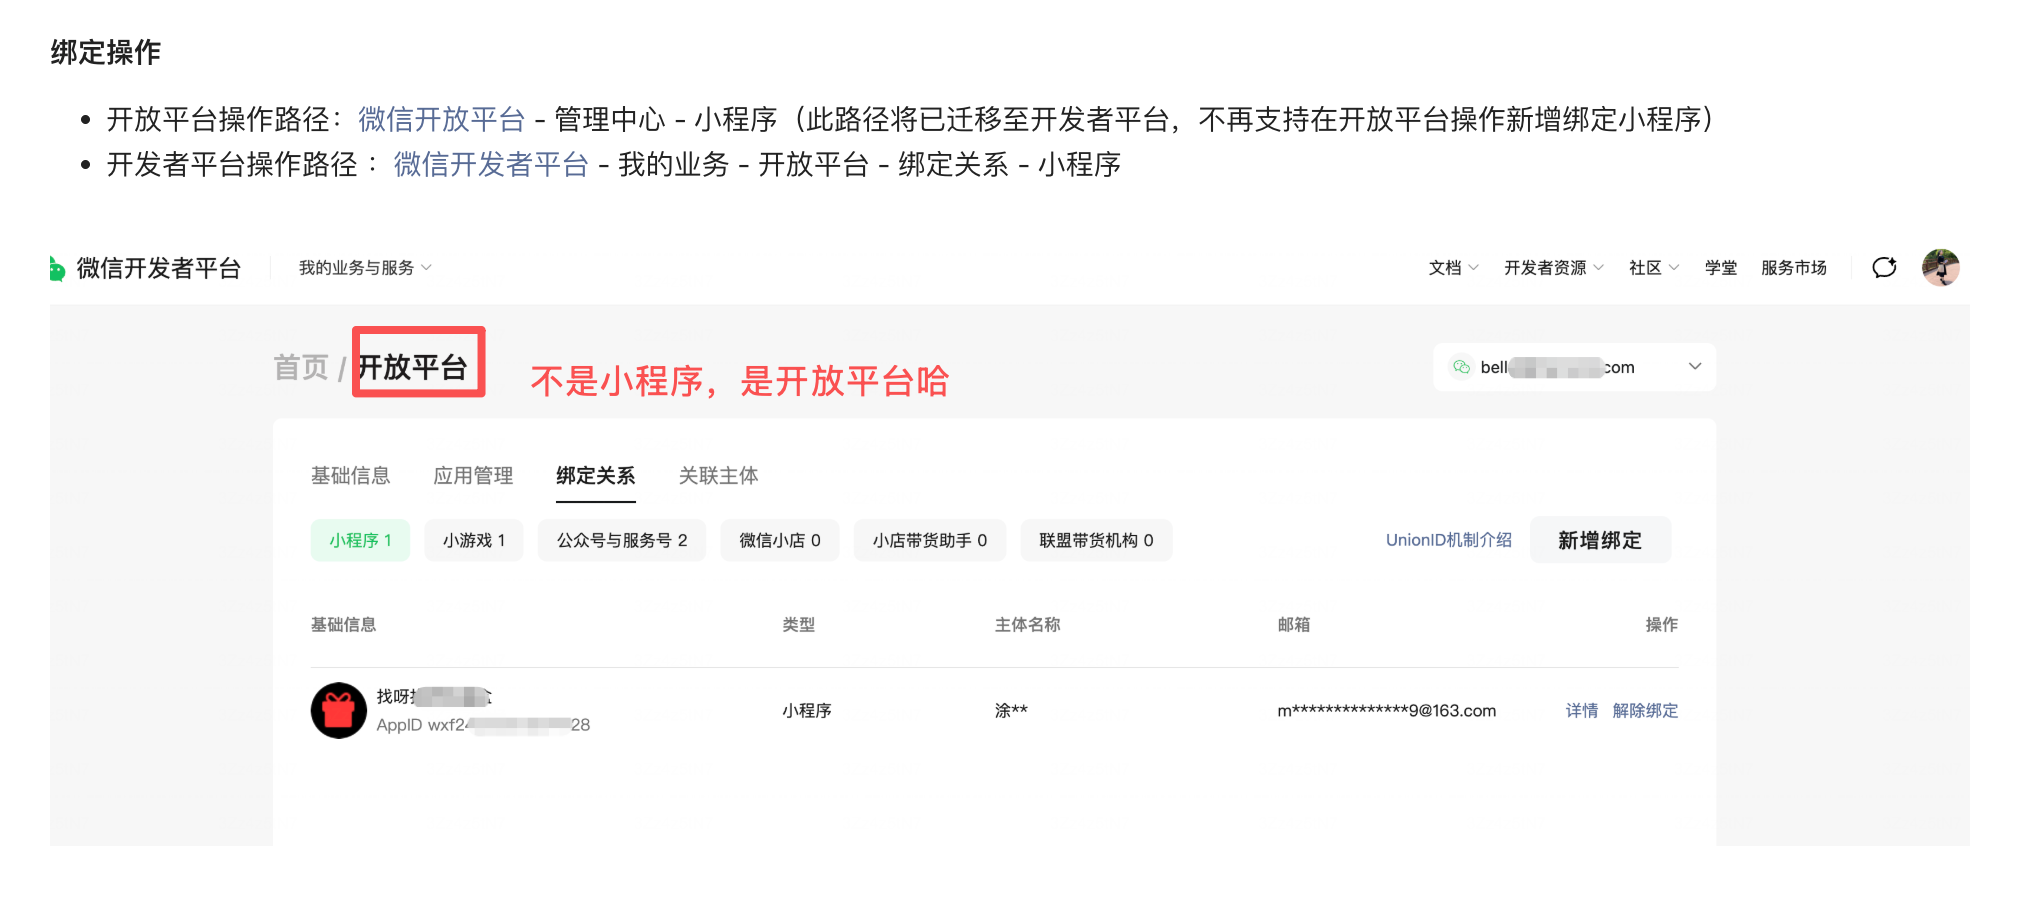Open 详情 for the bound mini program
The height and width of the screenshot is (900, 2030).
pos(1582,710)
